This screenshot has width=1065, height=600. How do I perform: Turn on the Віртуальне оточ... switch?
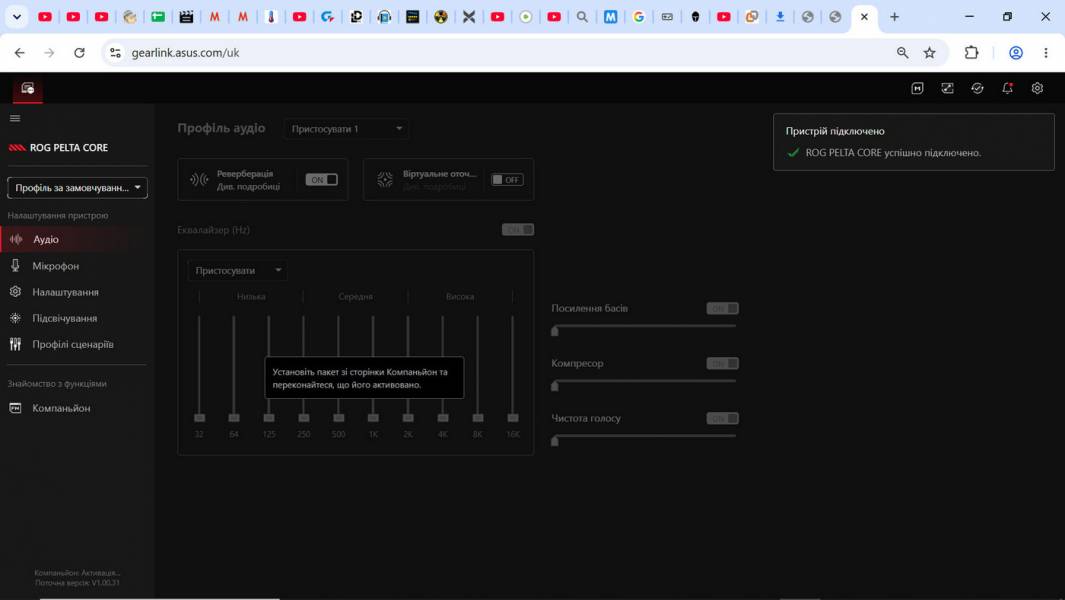pos(507,179)
